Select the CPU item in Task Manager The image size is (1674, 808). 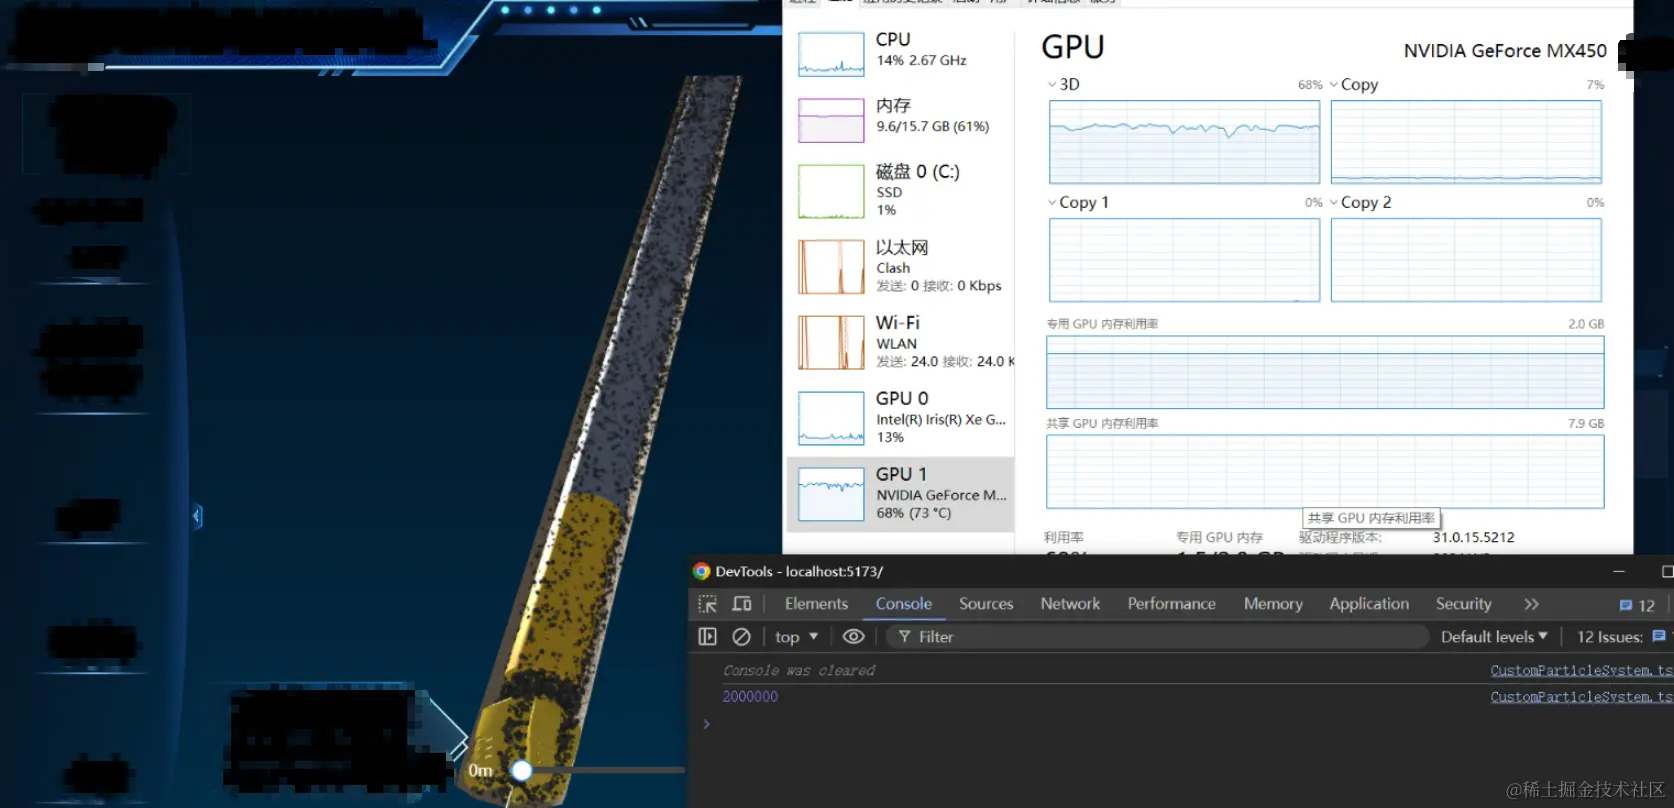(900, 53)
